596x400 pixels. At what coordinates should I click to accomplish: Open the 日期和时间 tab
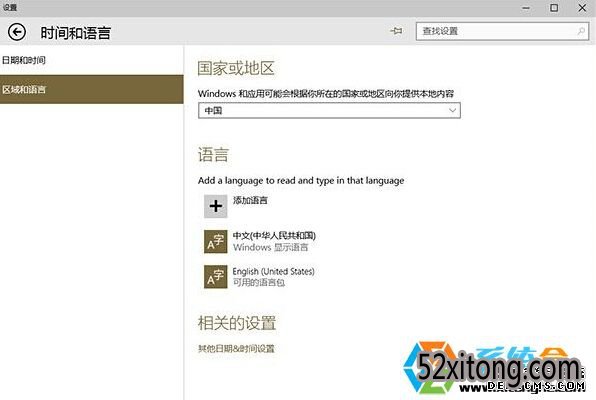pos(24,60)
